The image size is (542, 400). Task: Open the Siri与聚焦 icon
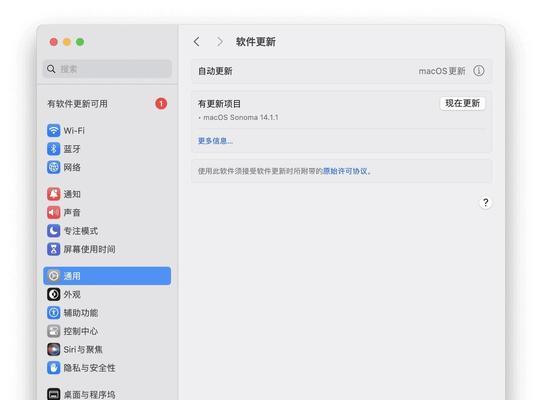pos(54,349)
